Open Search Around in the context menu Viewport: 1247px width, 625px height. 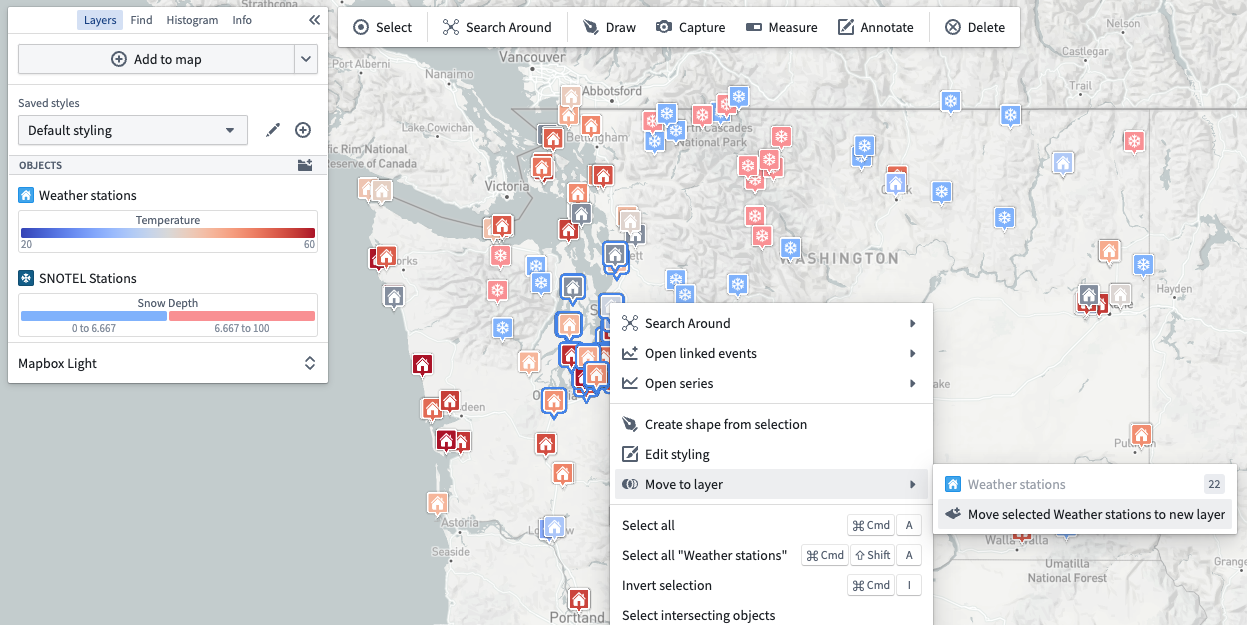pyautogui.click(x=771, y=323)
